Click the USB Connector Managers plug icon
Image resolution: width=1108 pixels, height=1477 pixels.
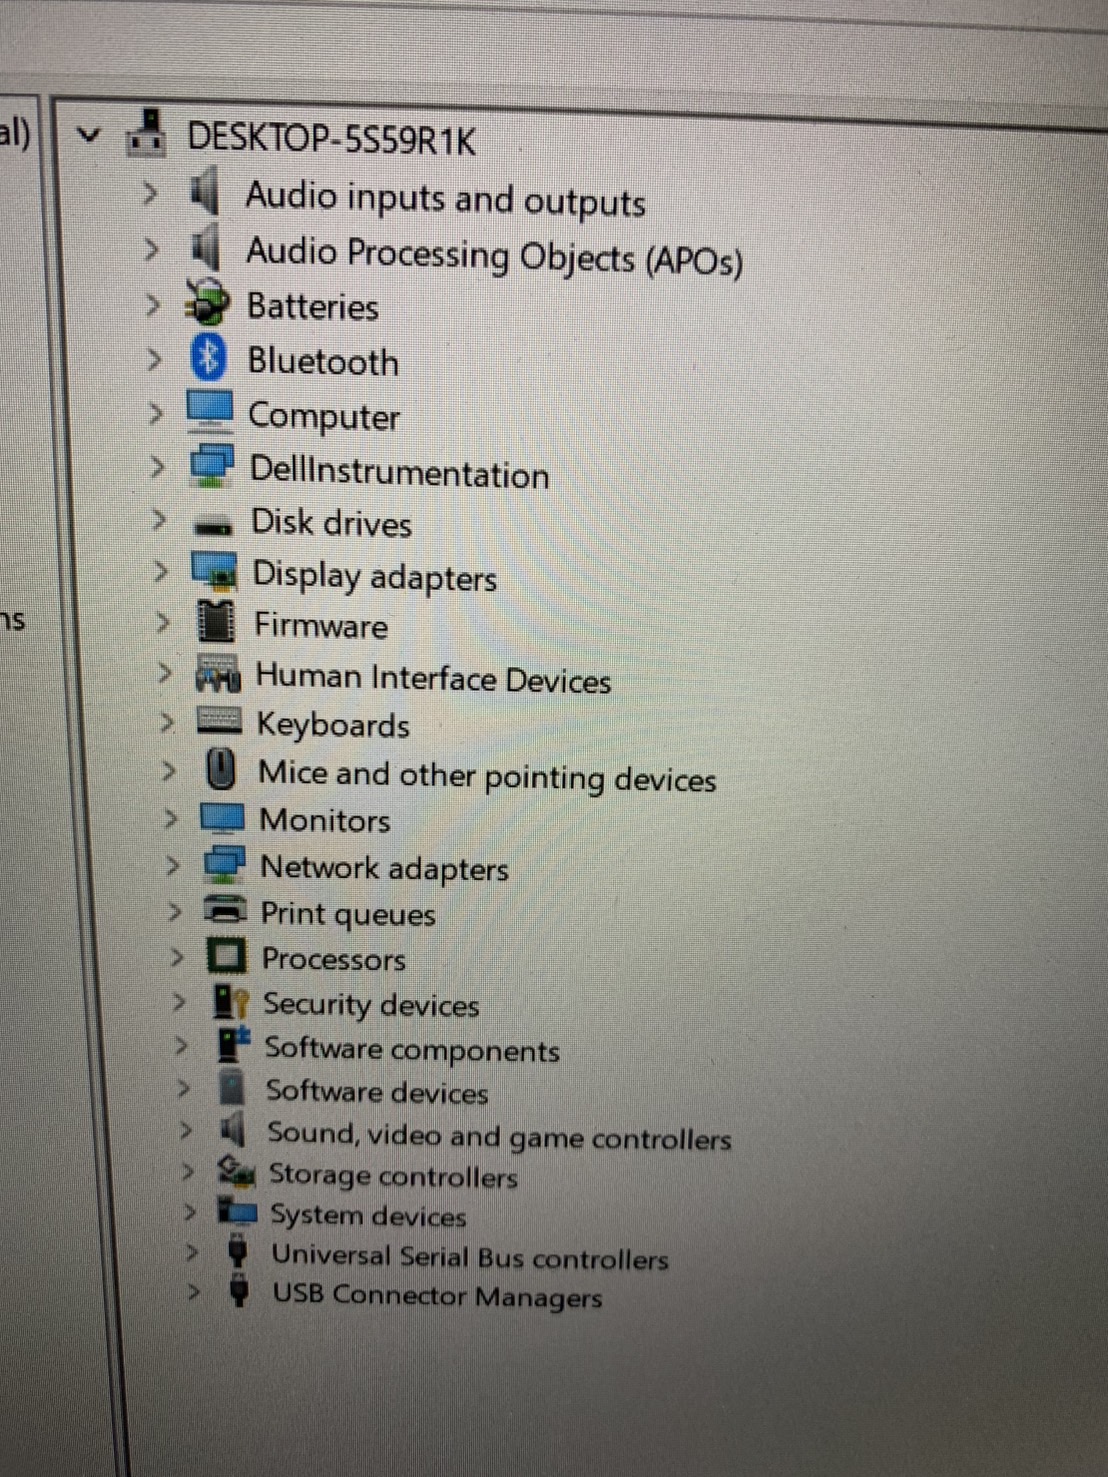coord(239,1290)
